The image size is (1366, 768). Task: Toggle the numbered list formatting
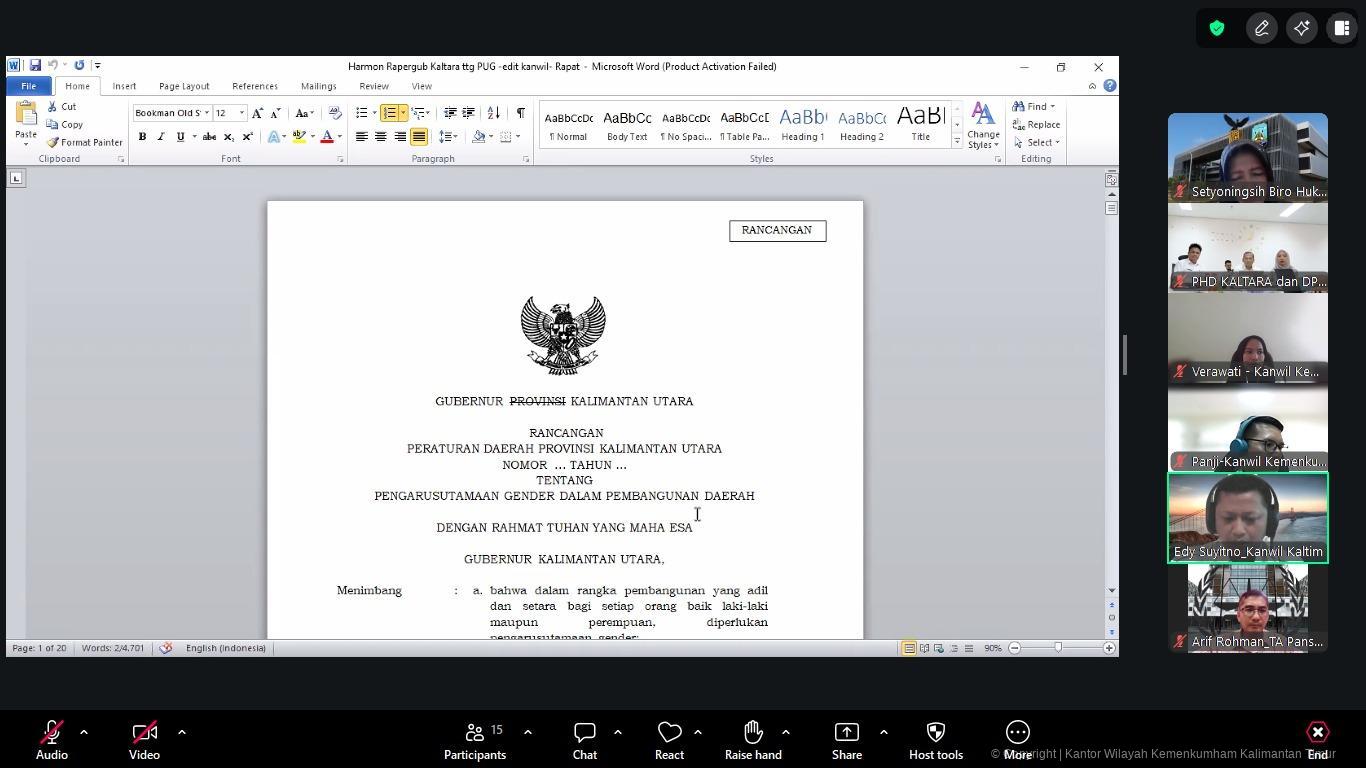click(x=391, y=112)
